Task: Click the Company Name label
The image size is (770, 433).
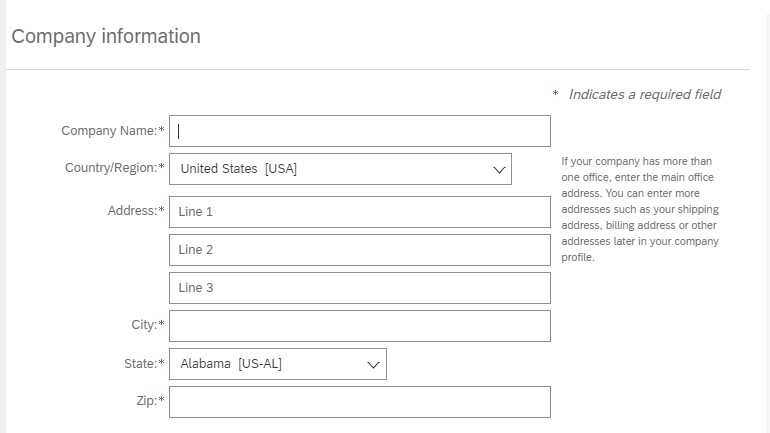Action: (x=110, y=131)
